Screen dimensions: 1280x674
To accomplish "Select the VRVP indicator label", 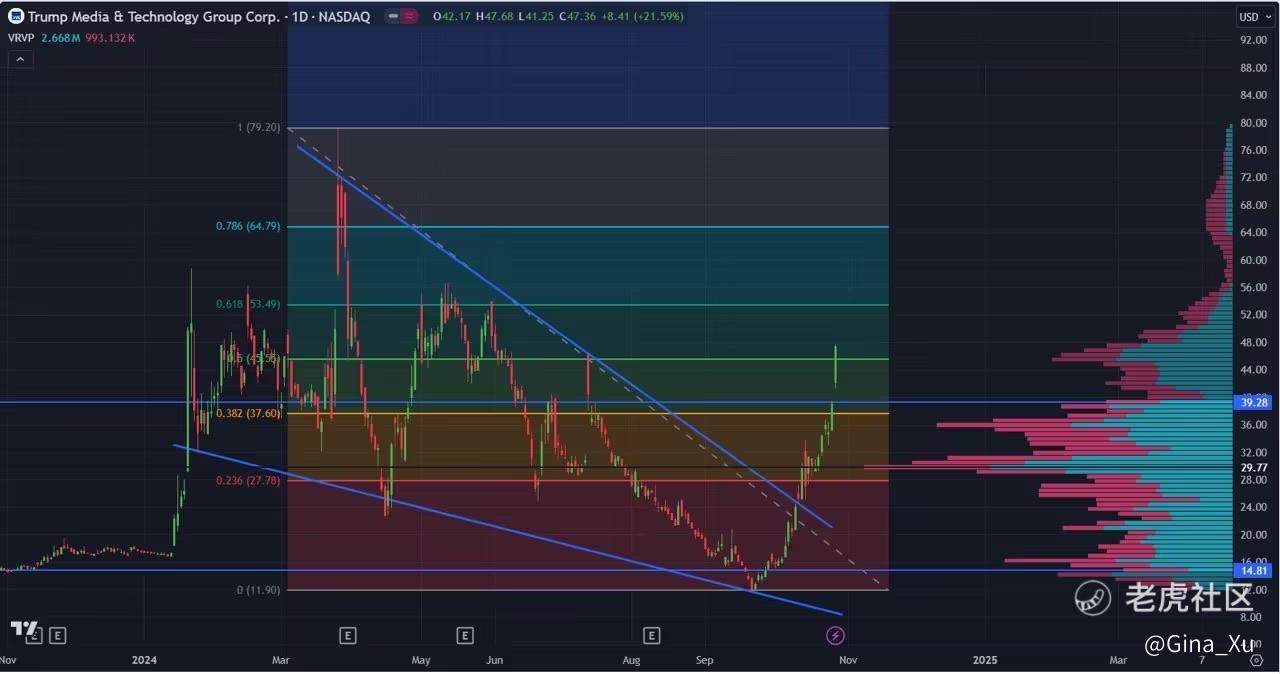I will [x=22, y=37].
